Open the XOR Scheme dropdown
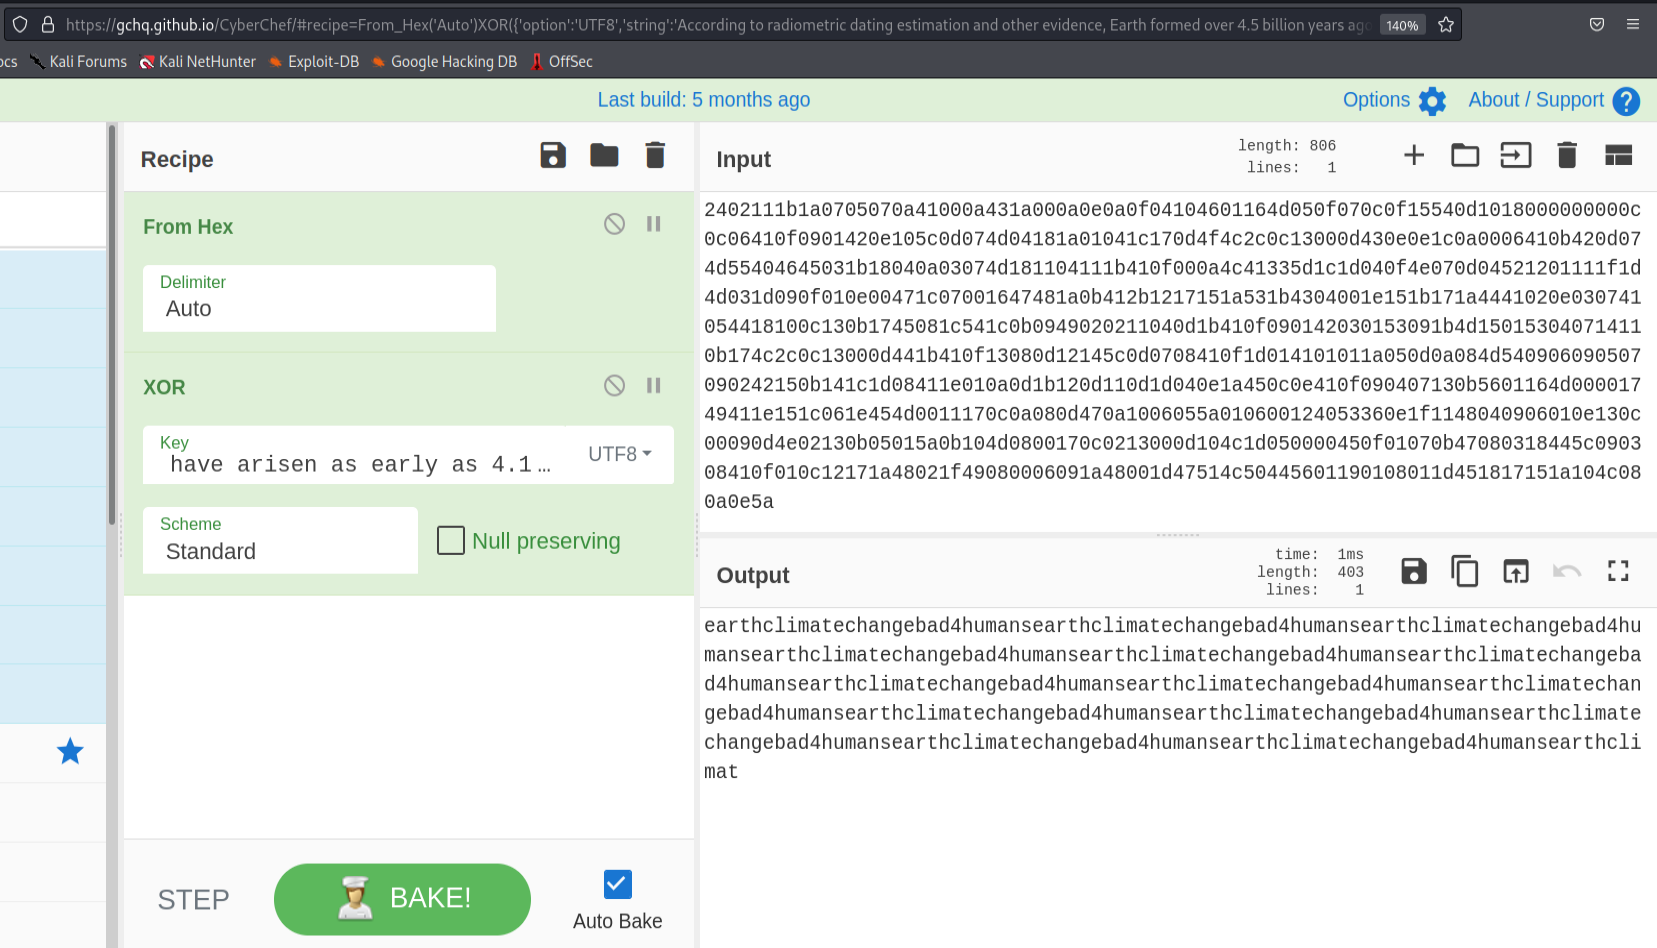The width and height of the screenshot is (1657, 948). click(280, 540)
